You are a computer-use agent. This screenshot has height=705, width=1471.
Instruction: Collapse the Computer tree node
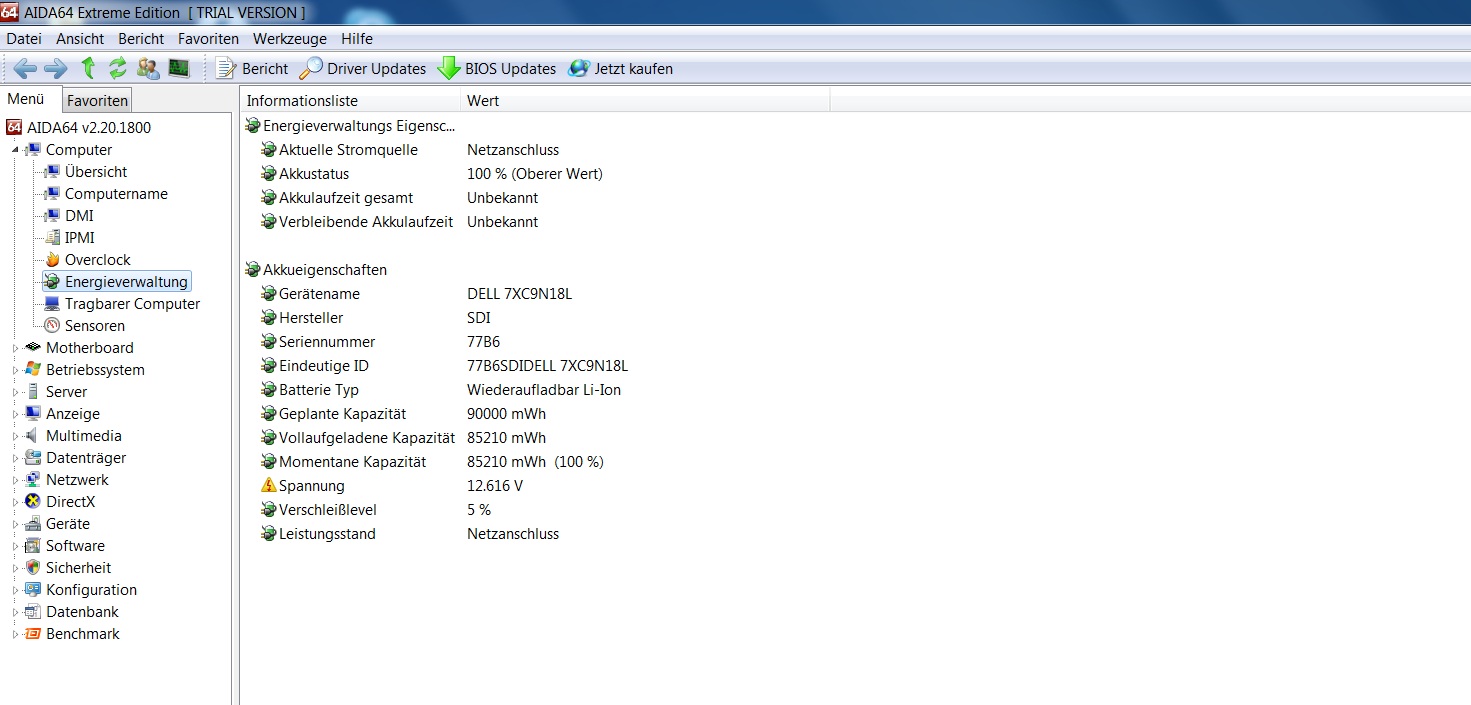(15, 150)
